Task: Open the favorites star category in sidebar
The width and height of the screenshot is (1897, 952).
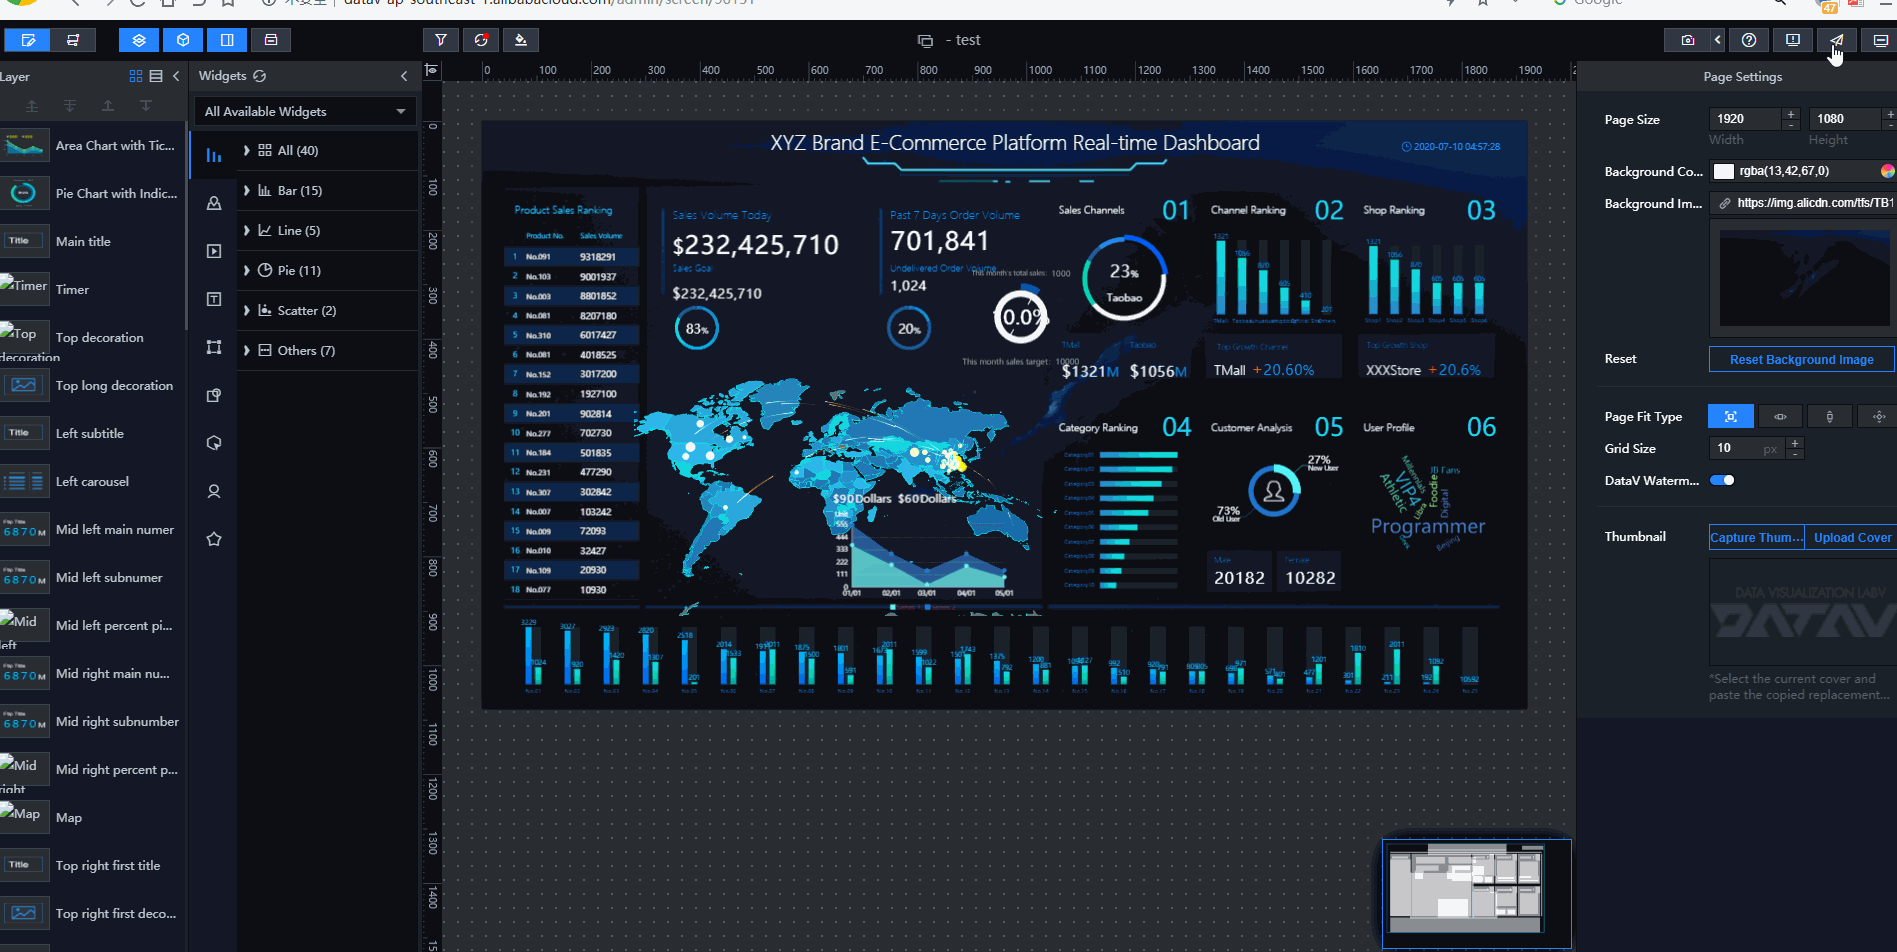Action: click(214, 539)
